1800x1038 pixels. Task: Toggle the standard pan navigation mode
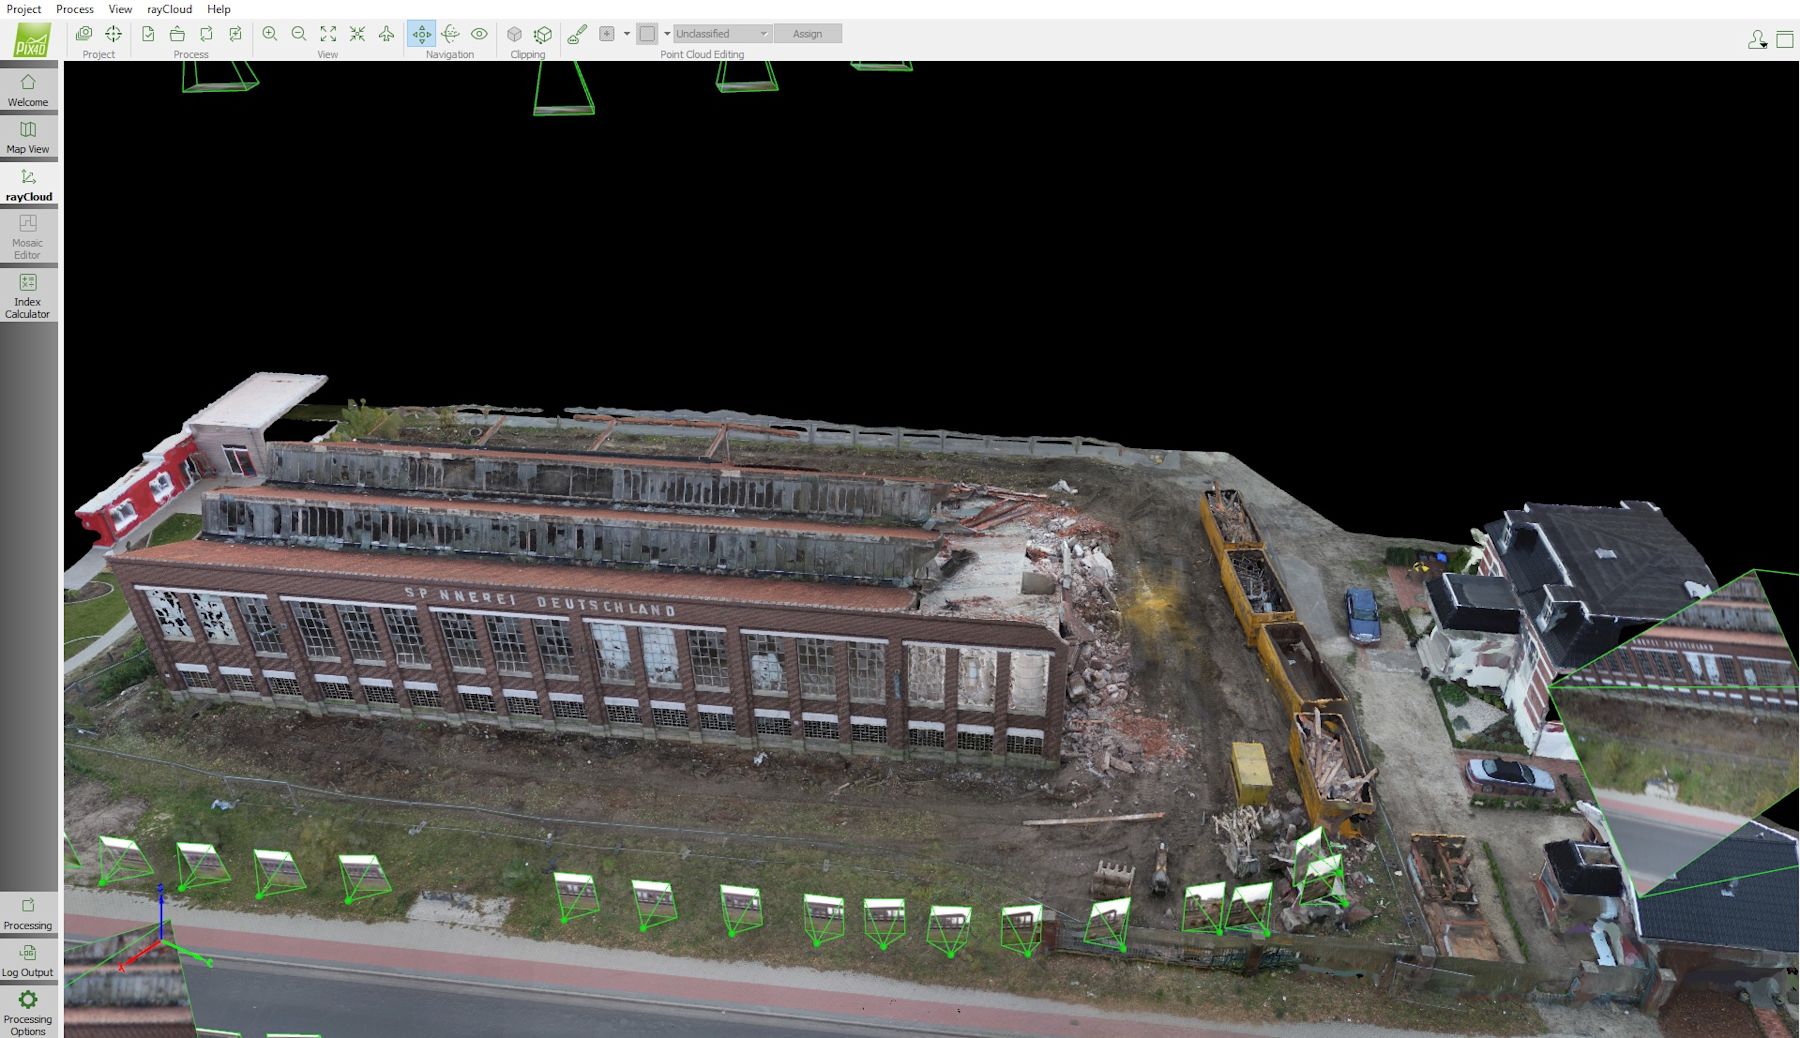coord(422,33)
